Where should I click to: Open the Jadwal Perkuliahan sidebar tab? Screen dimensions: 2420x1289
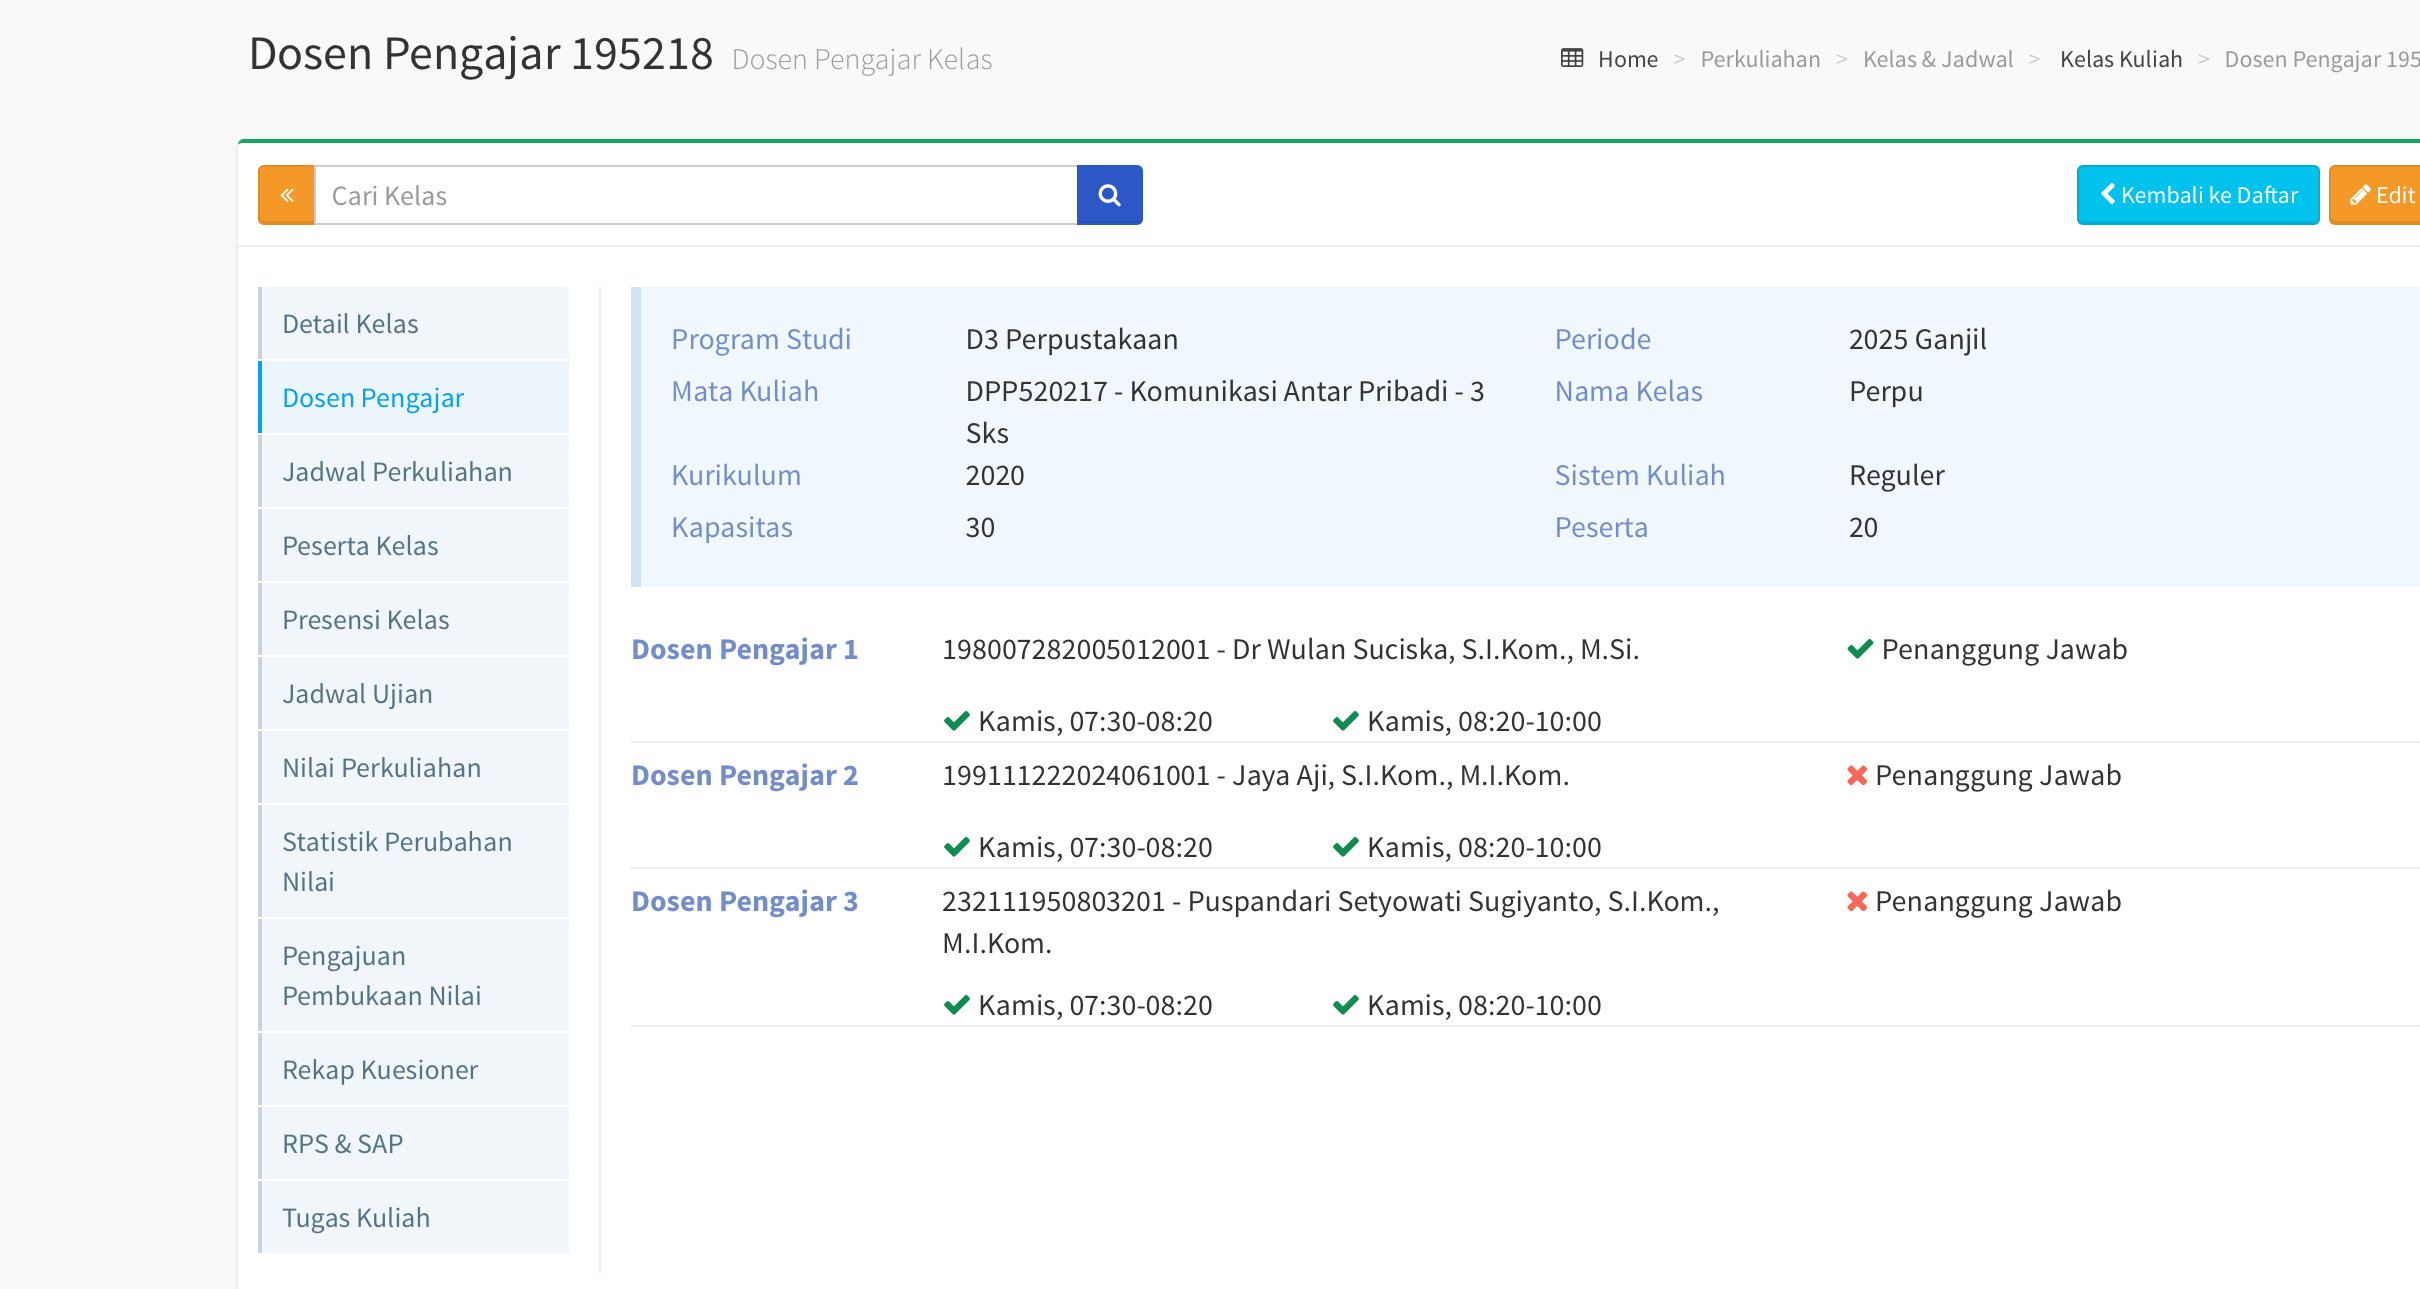click(x=397, y=472)
